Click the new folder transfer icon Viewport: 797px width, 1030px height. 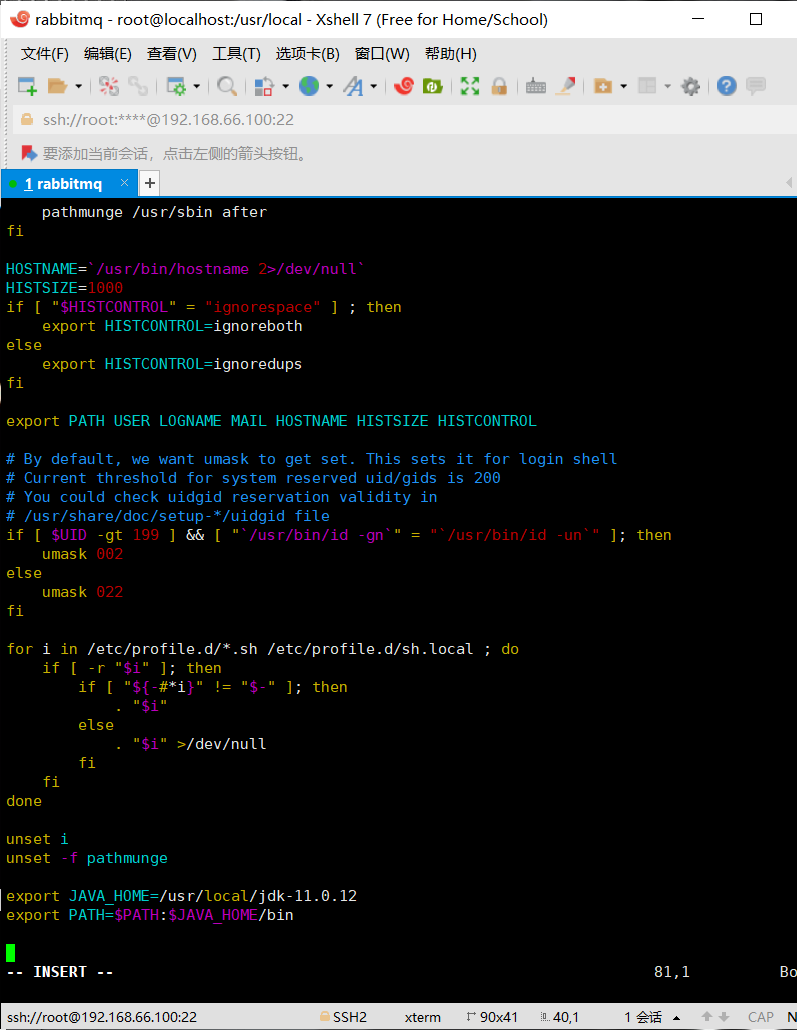click(603, 86)
